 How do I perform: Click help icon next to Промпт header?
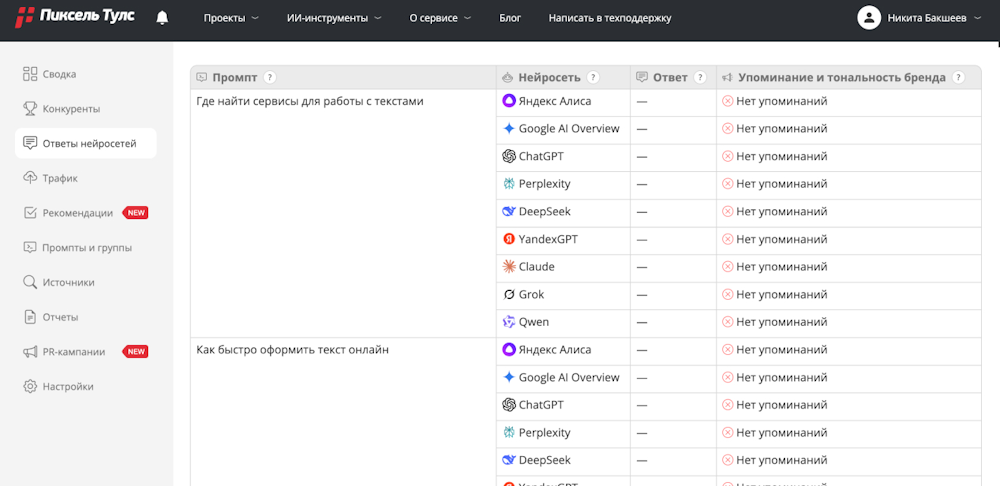(x=270, y=78)
